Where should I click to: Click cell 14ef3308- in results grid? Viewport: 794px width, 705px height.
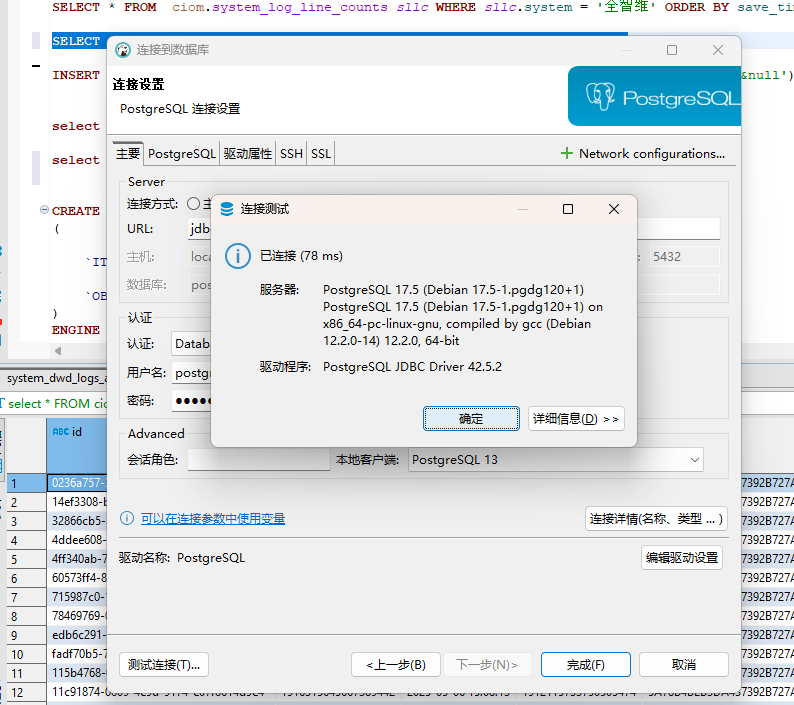pyautogui.click(x=77, y=502)
